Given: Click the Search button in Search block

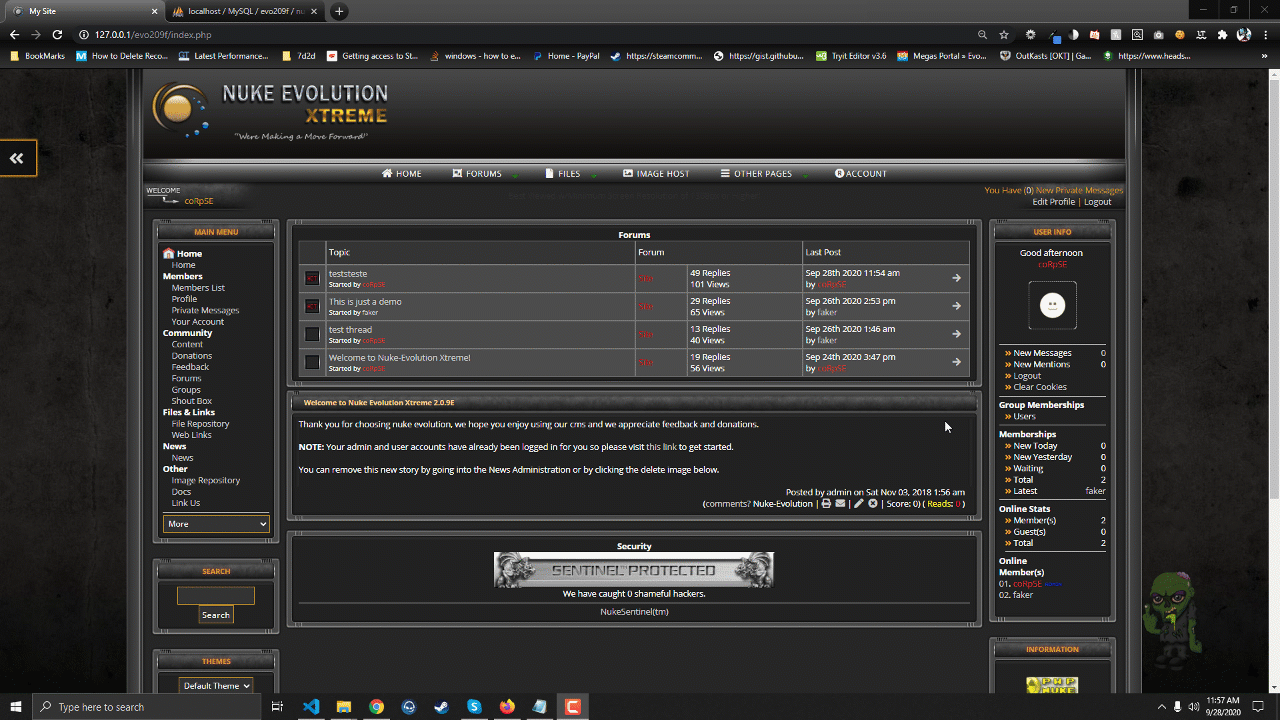Looking at the screenshot, I should point(216,615).
